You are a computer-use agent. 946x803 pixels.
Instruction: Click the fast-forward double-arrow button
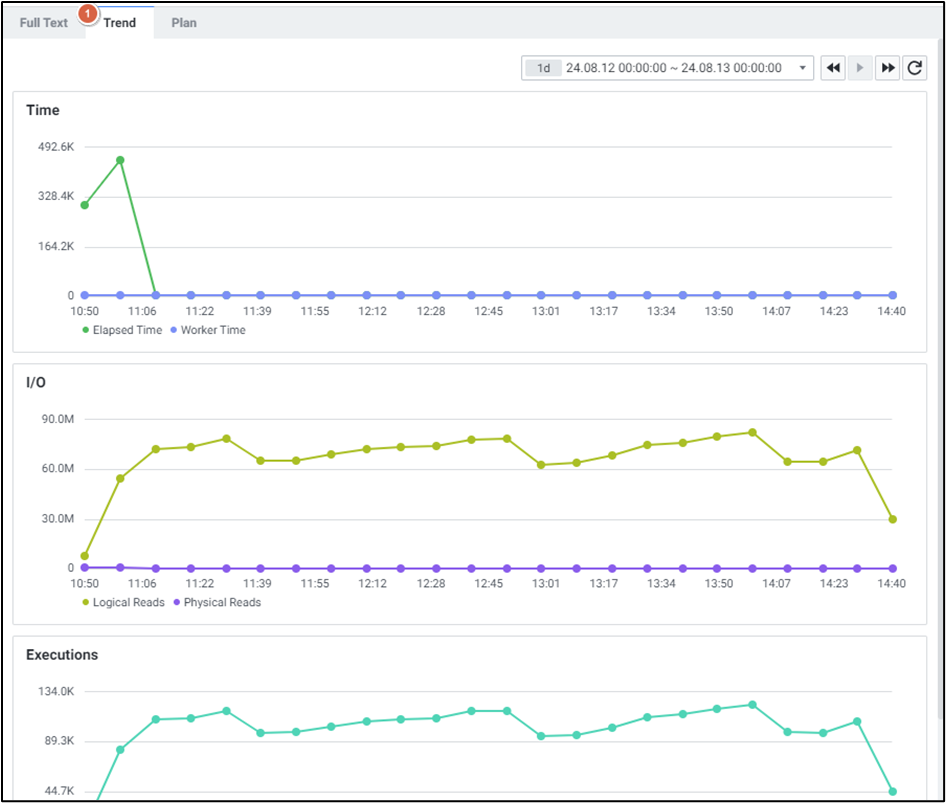(x=887, y=68)
